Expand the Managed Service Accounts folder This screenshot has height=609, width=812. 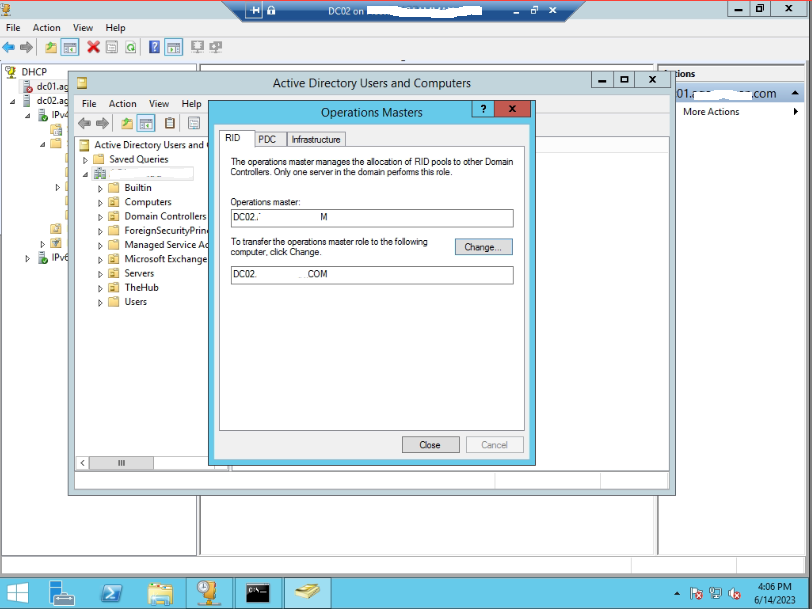[x=100, y=245]
